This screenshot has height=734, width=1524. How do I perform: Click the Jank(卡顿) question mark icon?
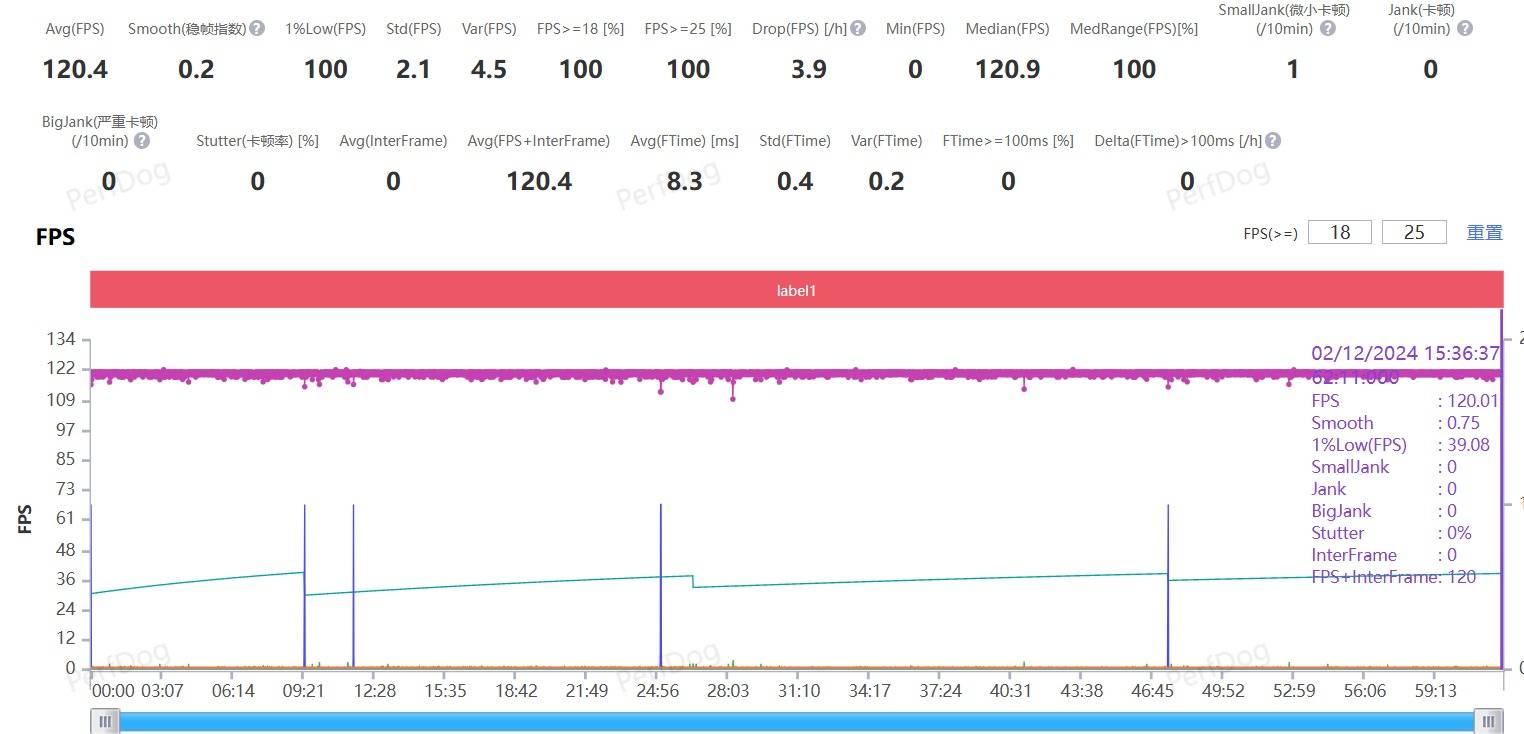[1464, 29]
